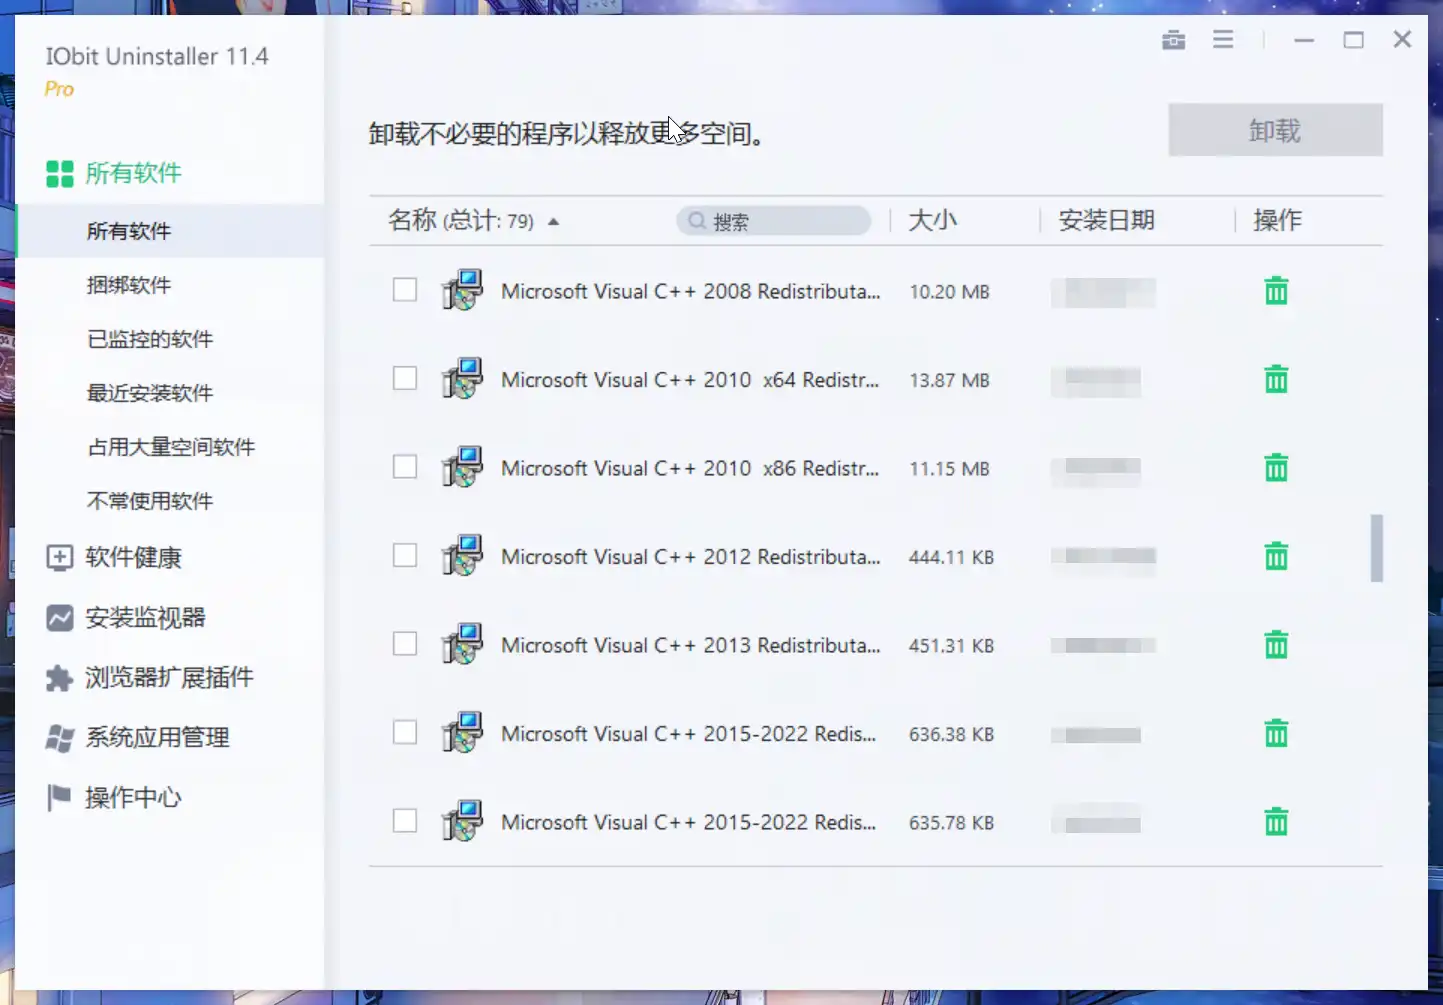Check the box for Visual C++ 2008 Redistributable

(405, 290)
